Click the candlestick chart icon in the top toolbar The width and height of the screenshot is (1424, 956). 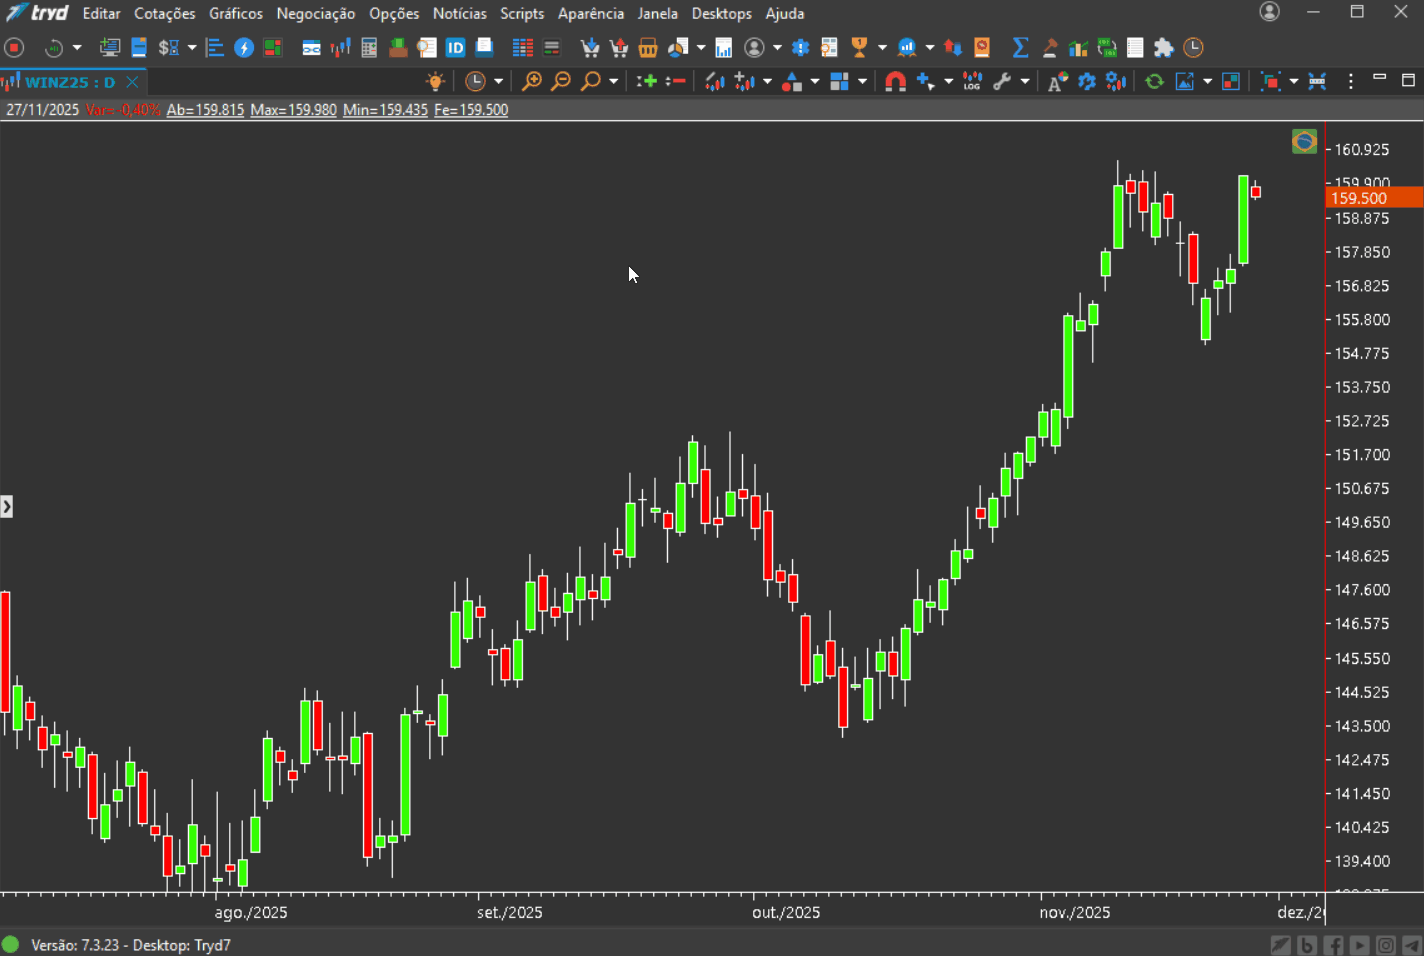coord(341,47)
